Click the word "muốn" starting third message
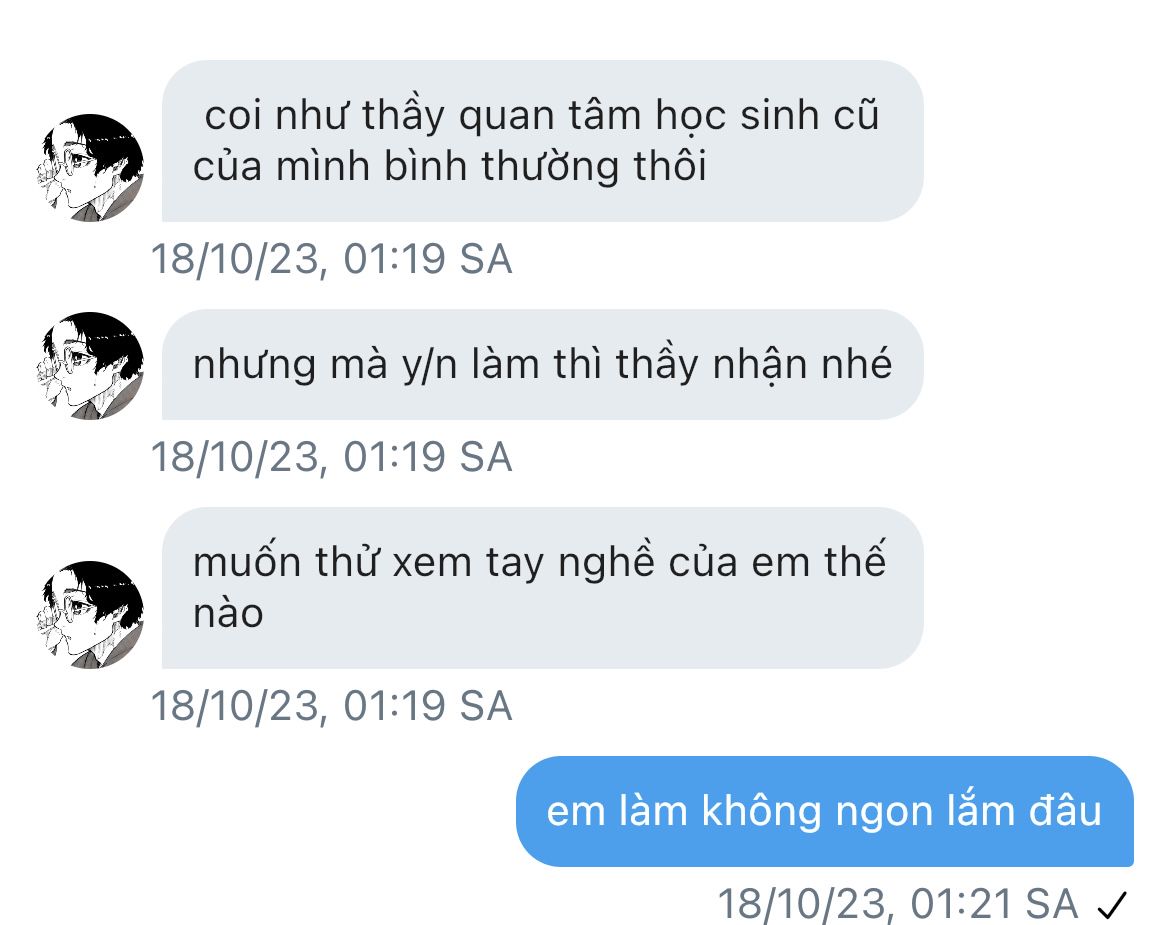Image resolution: width=1170 pixels, height=925 pixels. (x=247, y=561)
